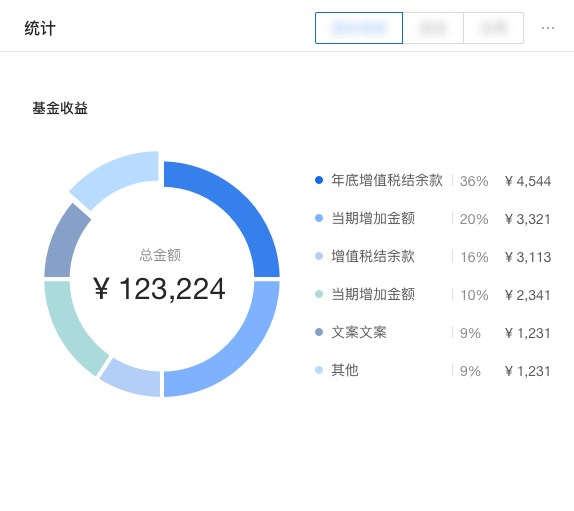Switch to the middle segmented tab
The height and width of the screenshot is (511, 574).
click(x=433, y=28)
